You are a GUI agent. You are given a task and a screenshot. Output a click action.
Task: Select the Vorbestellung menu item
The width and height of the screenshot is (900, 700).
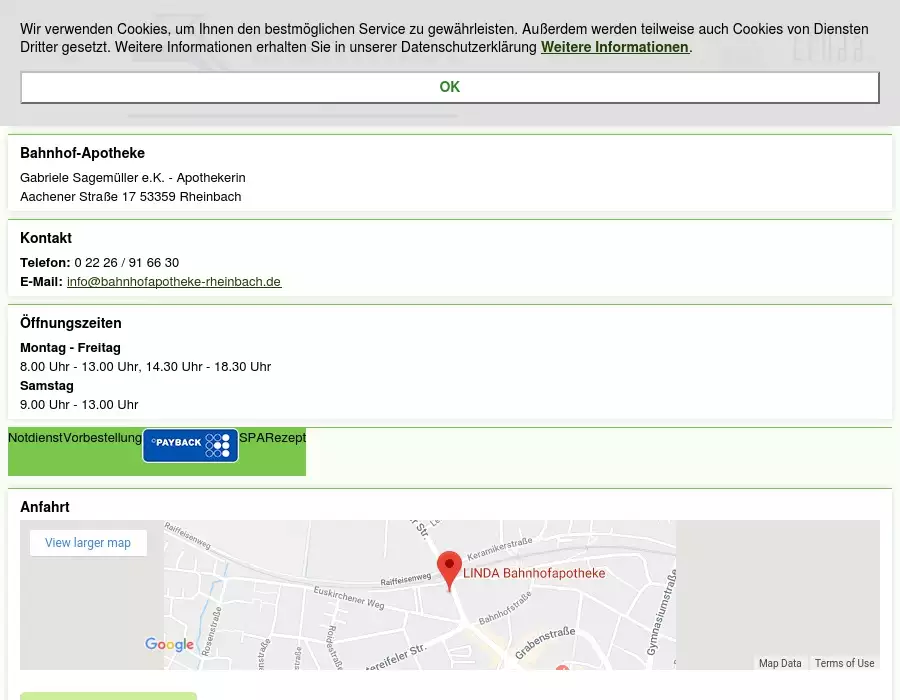pyautogui.click(x=102, y=438)
